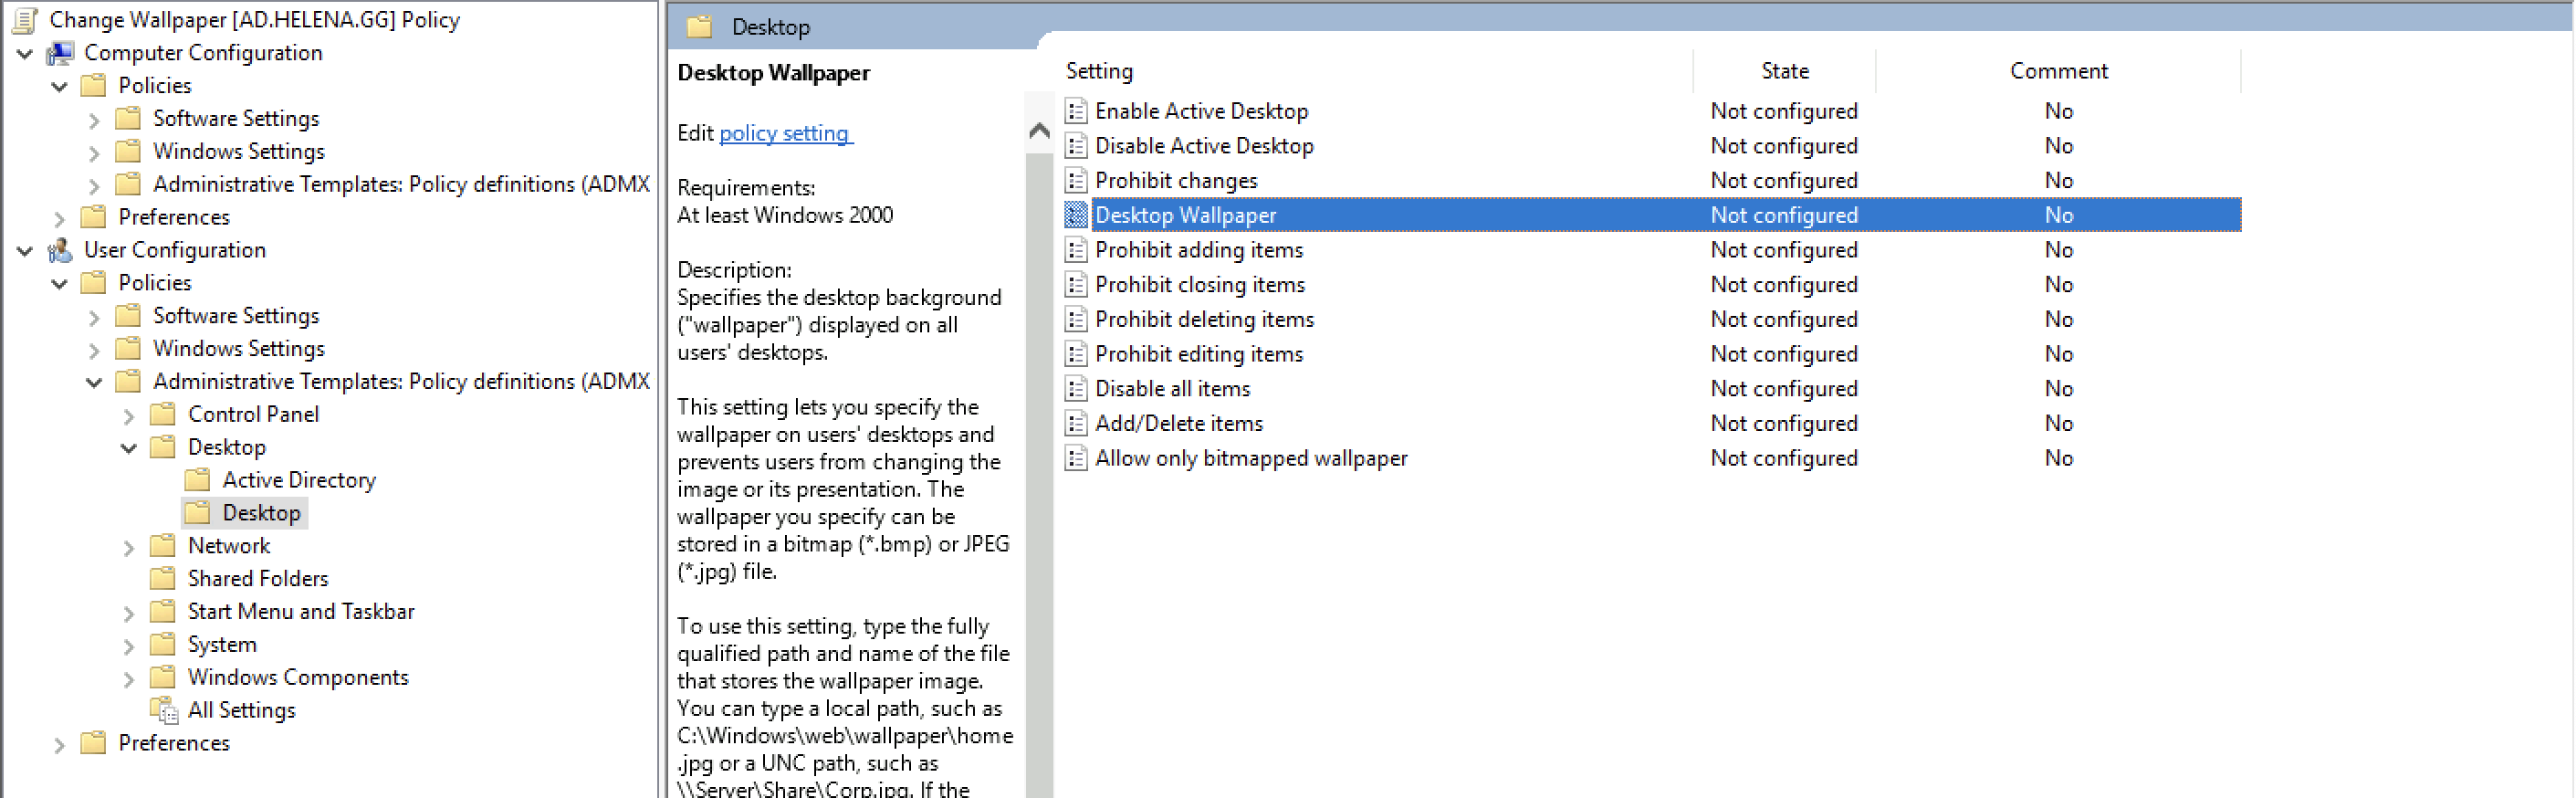Sort list by State column header

click(1784, 71)
